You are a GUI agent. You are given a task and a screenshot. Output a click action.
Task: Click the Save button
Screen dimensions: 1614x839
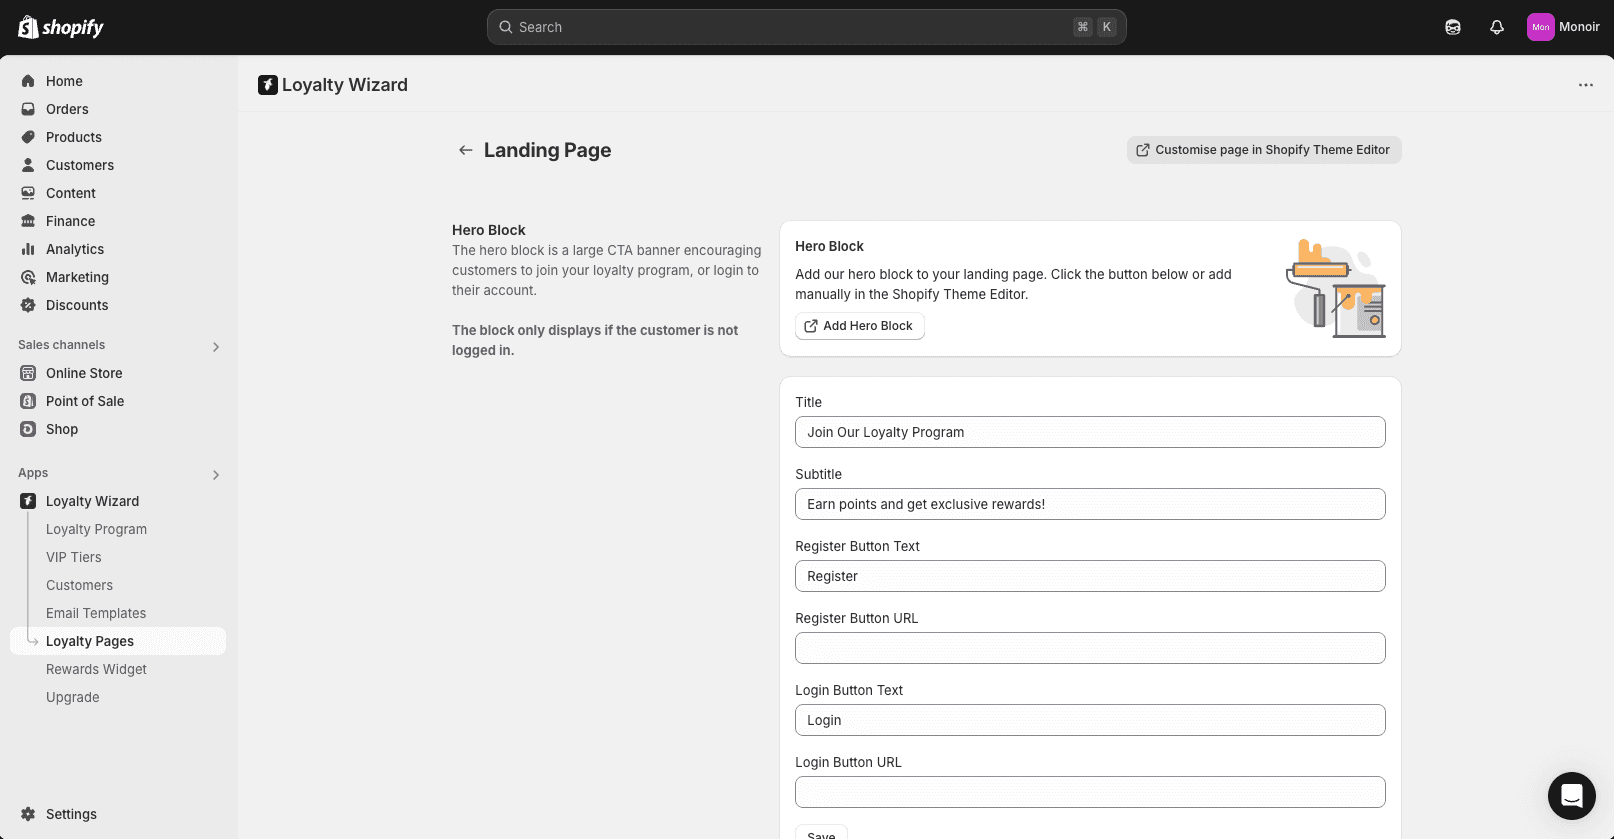point(821,833)
